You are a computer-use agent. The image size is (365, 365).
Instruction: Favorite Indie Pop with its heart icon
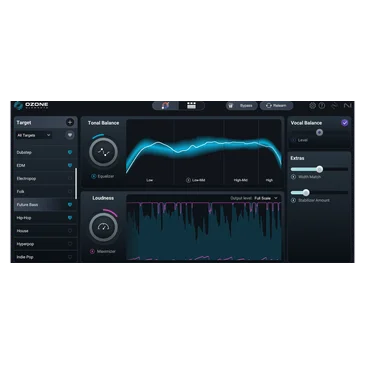pyautogui.click(x=70, y=257)
